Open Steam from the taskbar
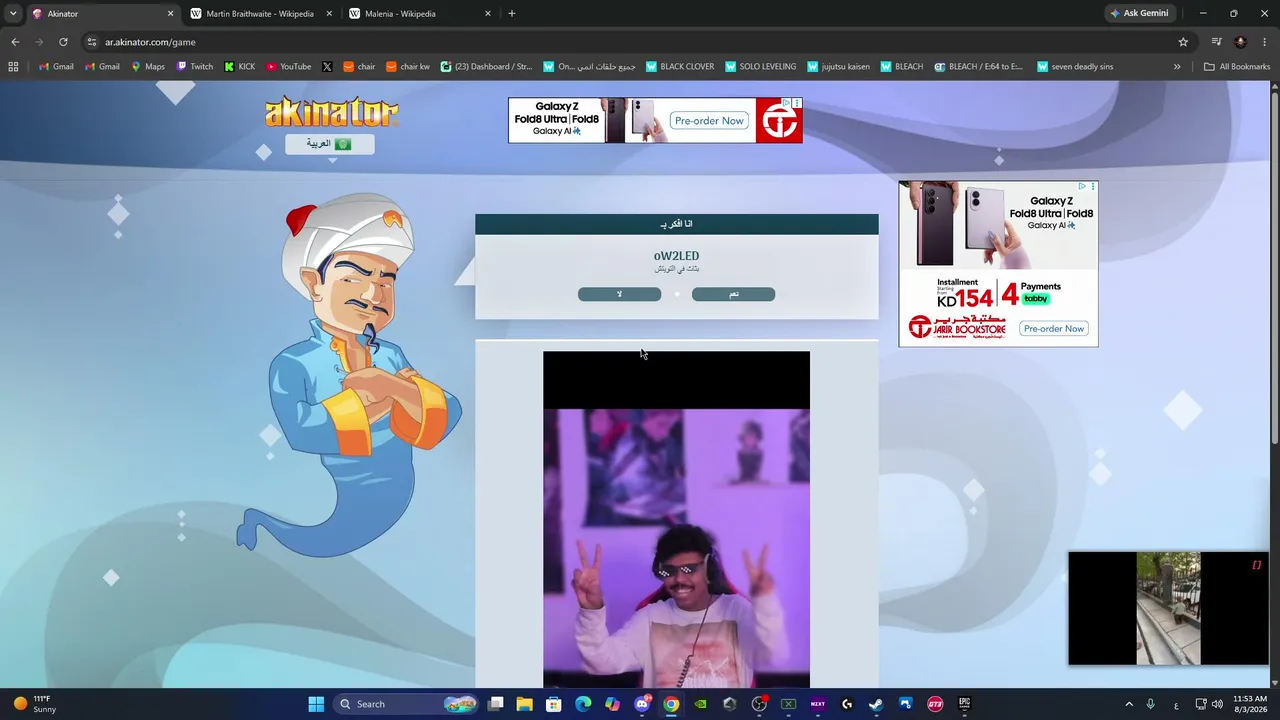This screenshot has height=720, width=1280. (876, 704)
